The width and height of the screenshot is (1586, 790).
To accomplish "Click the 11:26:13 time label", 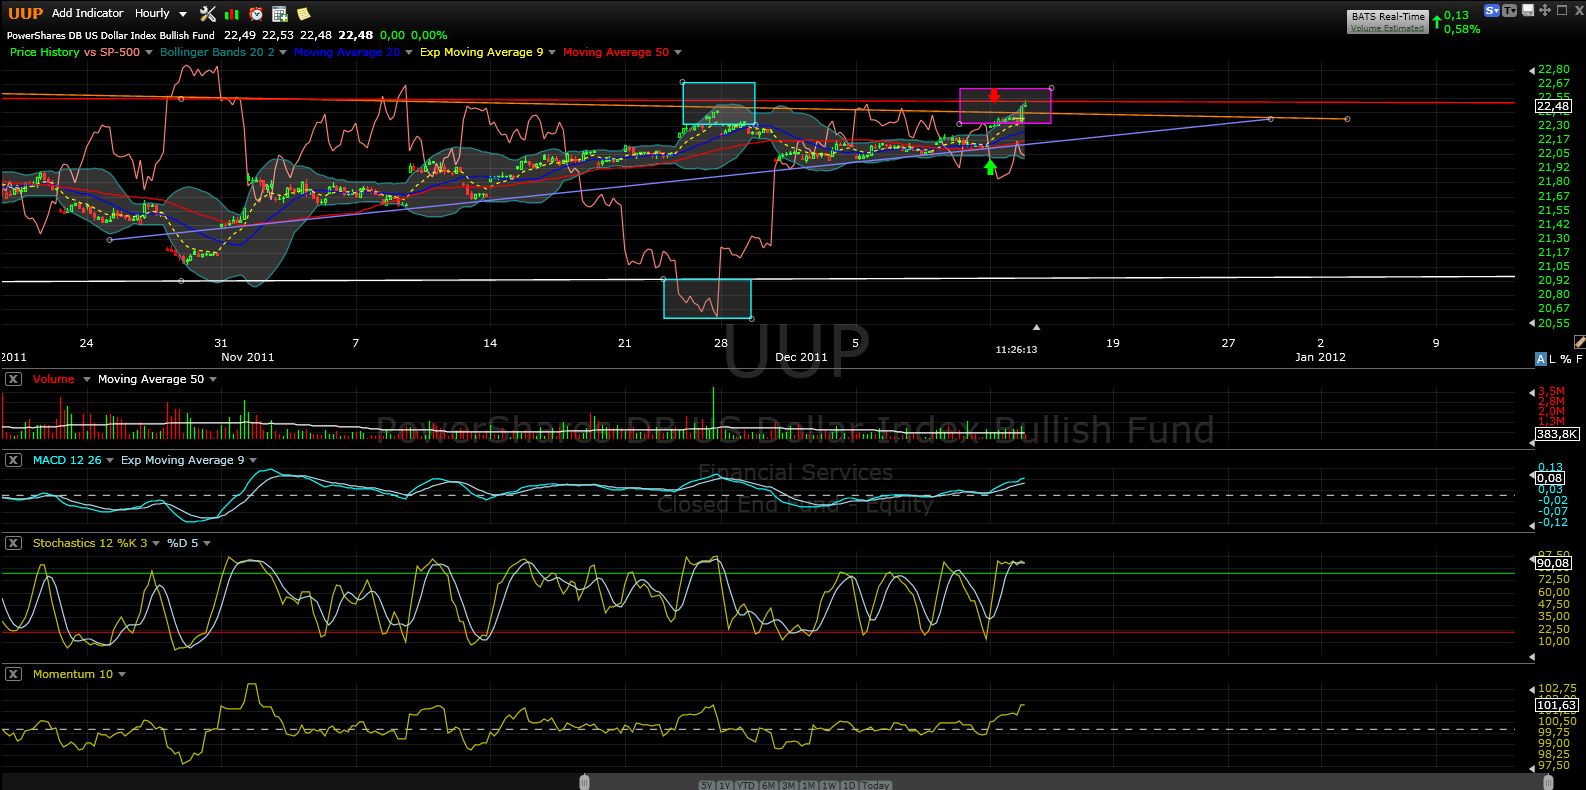I will (x=1016, y=350).
